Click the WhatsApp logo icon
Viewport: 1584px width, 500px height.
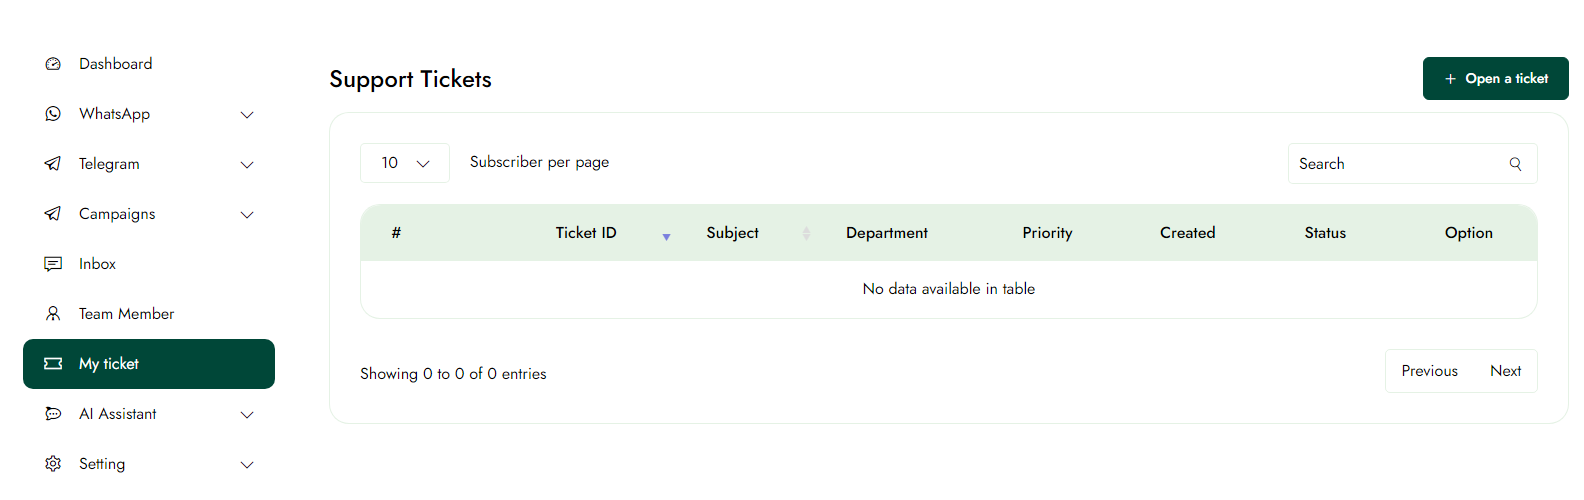(x=53, y=114)
